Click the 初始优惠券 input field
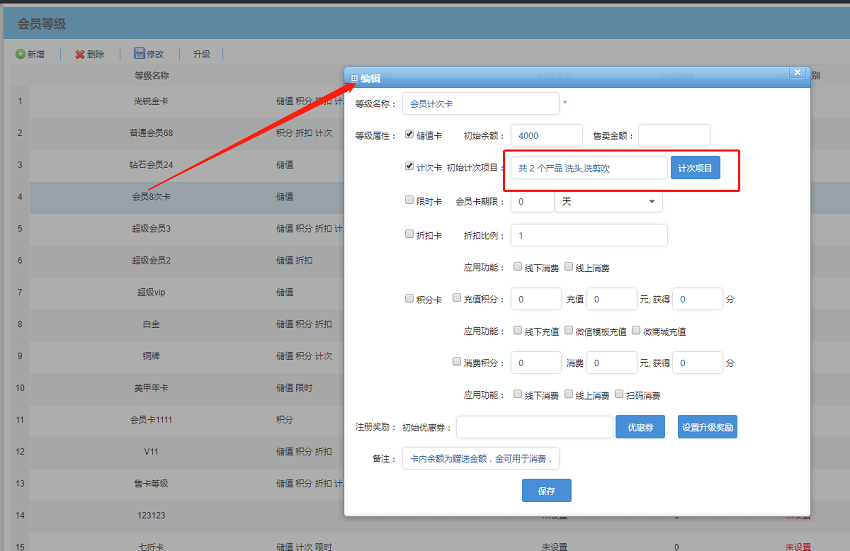The image size is (850, 551). (x=535, y=427)
